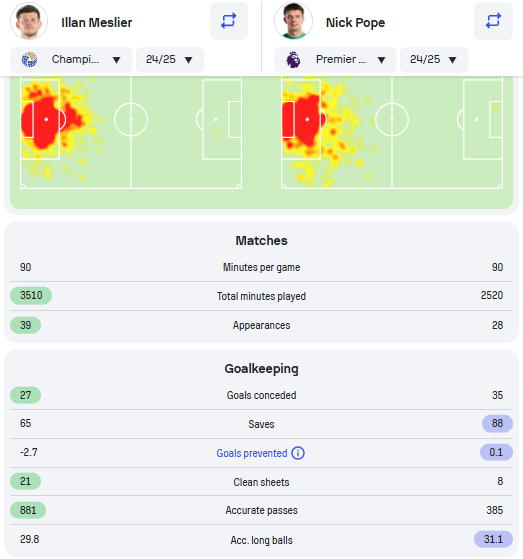Open Championship tournament dropdown for Meslier

coord(71,60)
